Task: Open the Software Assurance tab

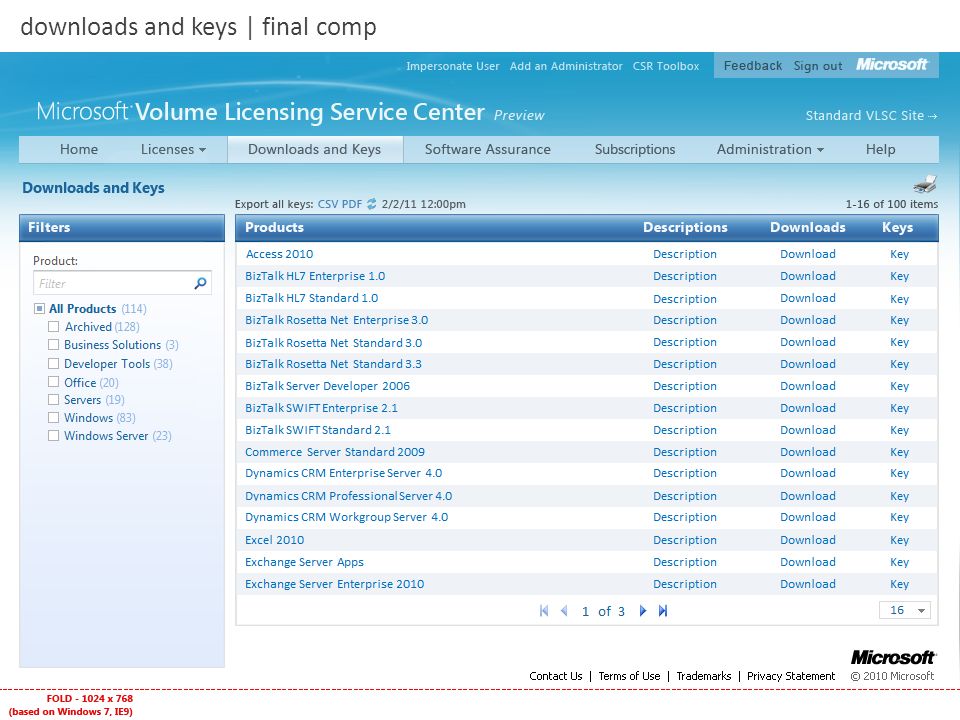Action: click(488, 149)
